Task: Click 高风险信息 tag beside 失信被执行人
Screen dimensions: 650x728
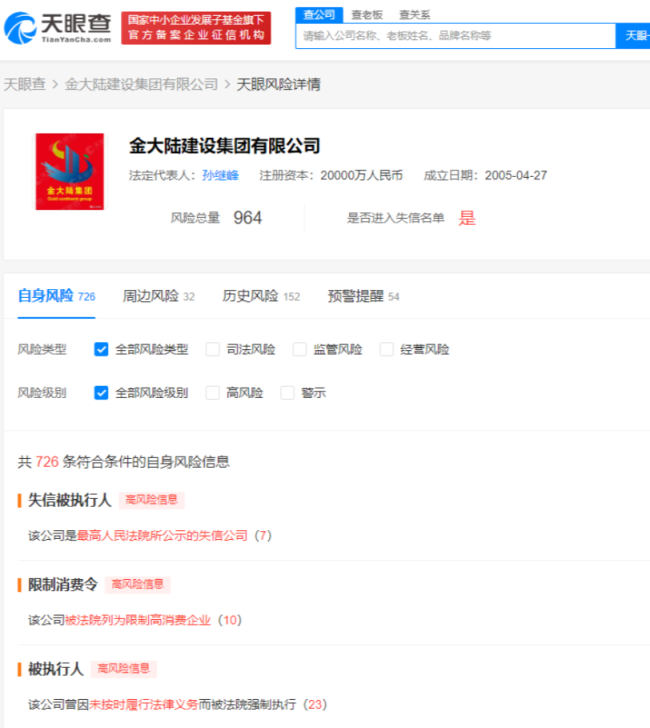Action: pos(151,500)
